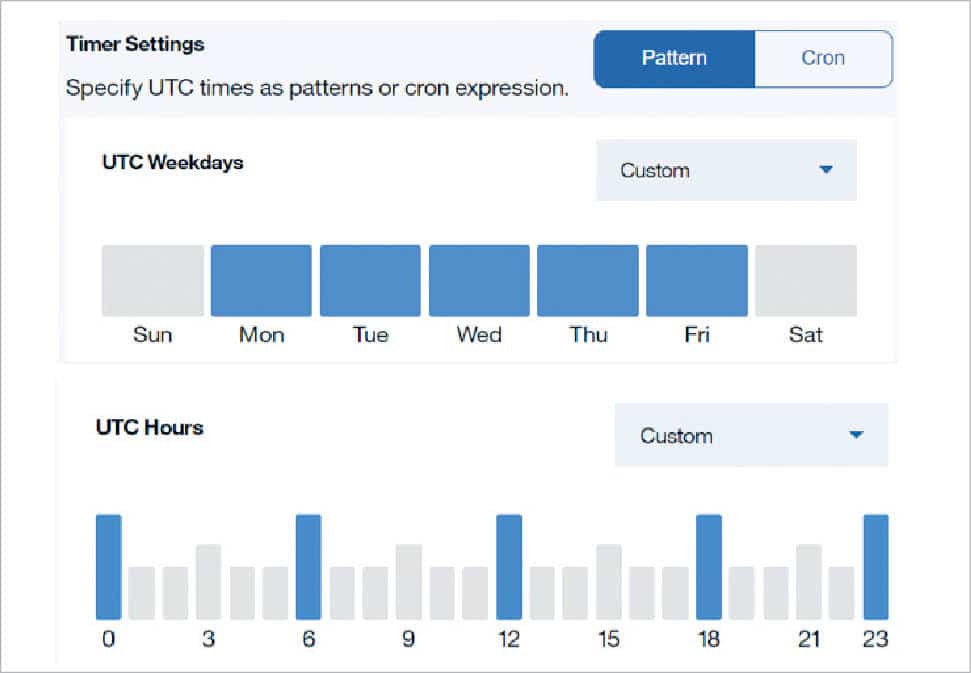Viewport: 971px width, 673px height.
Task: Select the hour 9 bar
Action: pos(408,582)
